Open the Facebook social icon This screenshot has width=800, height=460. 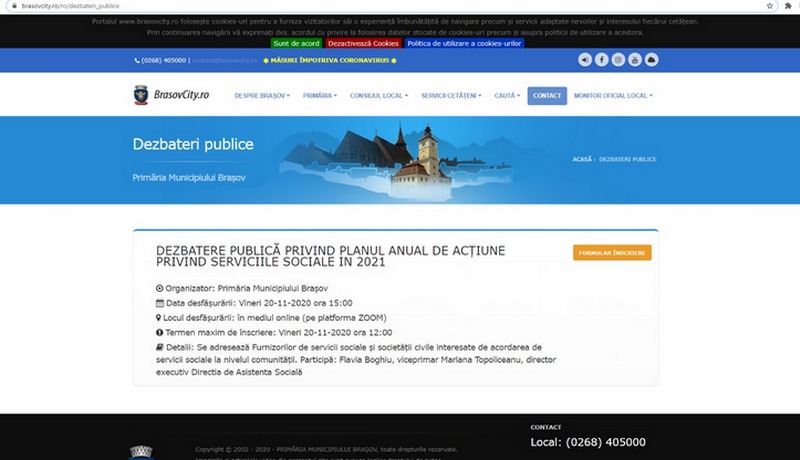point(602,60)
